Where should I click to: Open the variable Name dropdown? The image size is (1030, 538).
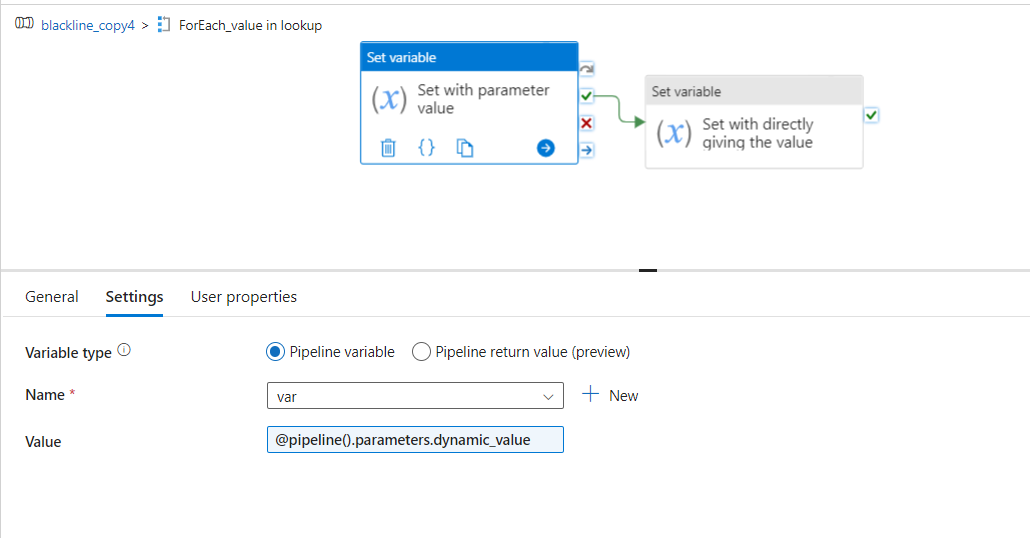point(415,396)
